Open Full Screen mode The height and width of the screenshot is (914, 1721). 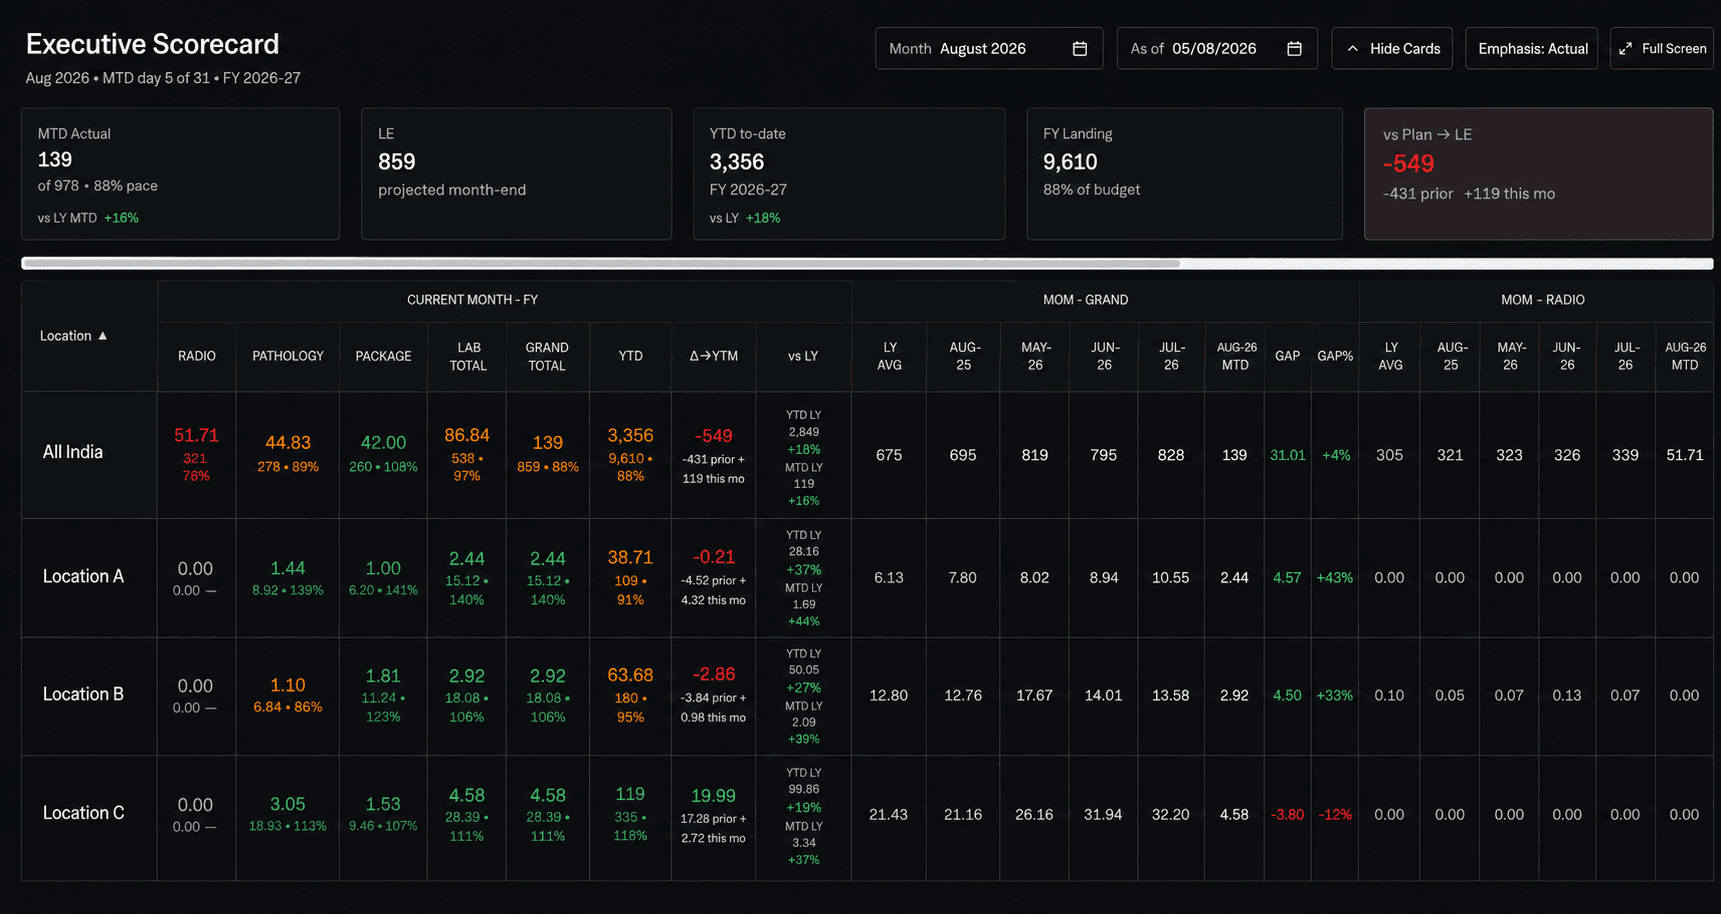pyautogui.click(x=1662, y=49)
